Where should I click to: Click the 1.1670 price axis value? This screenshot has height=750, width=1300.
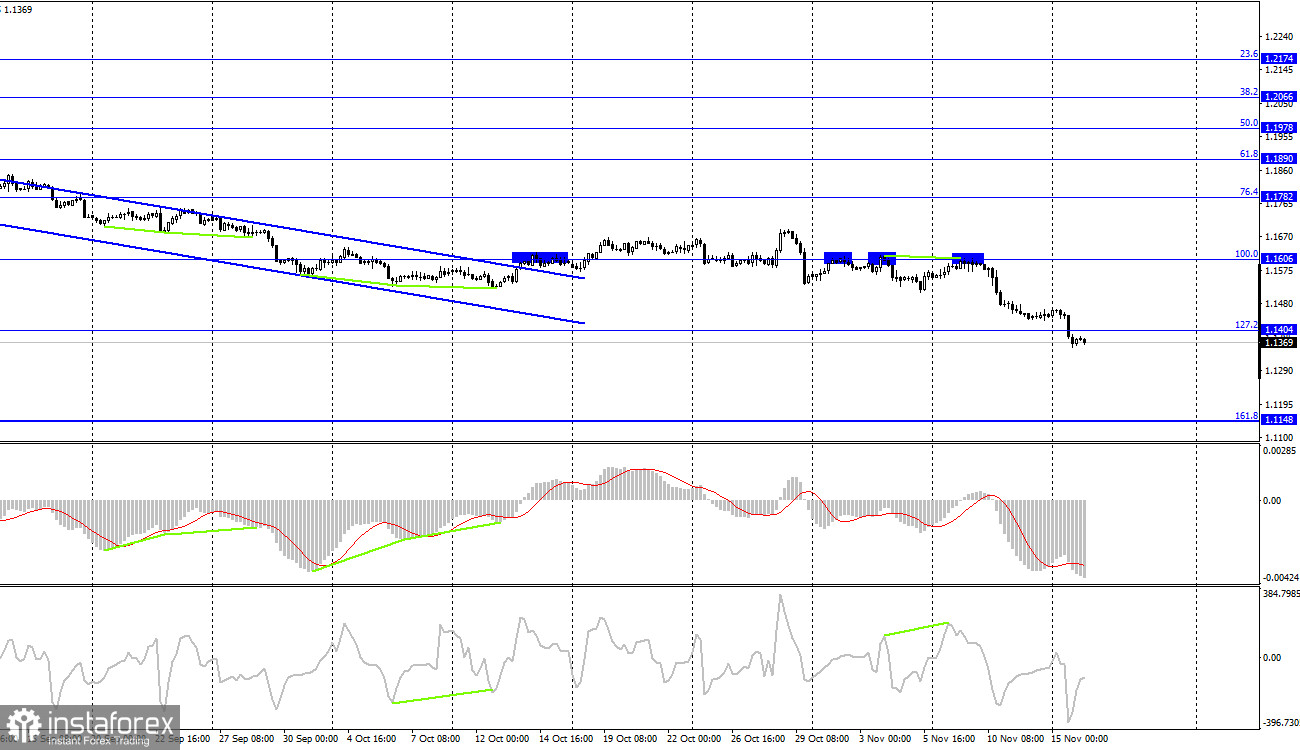click(1280, 237)
